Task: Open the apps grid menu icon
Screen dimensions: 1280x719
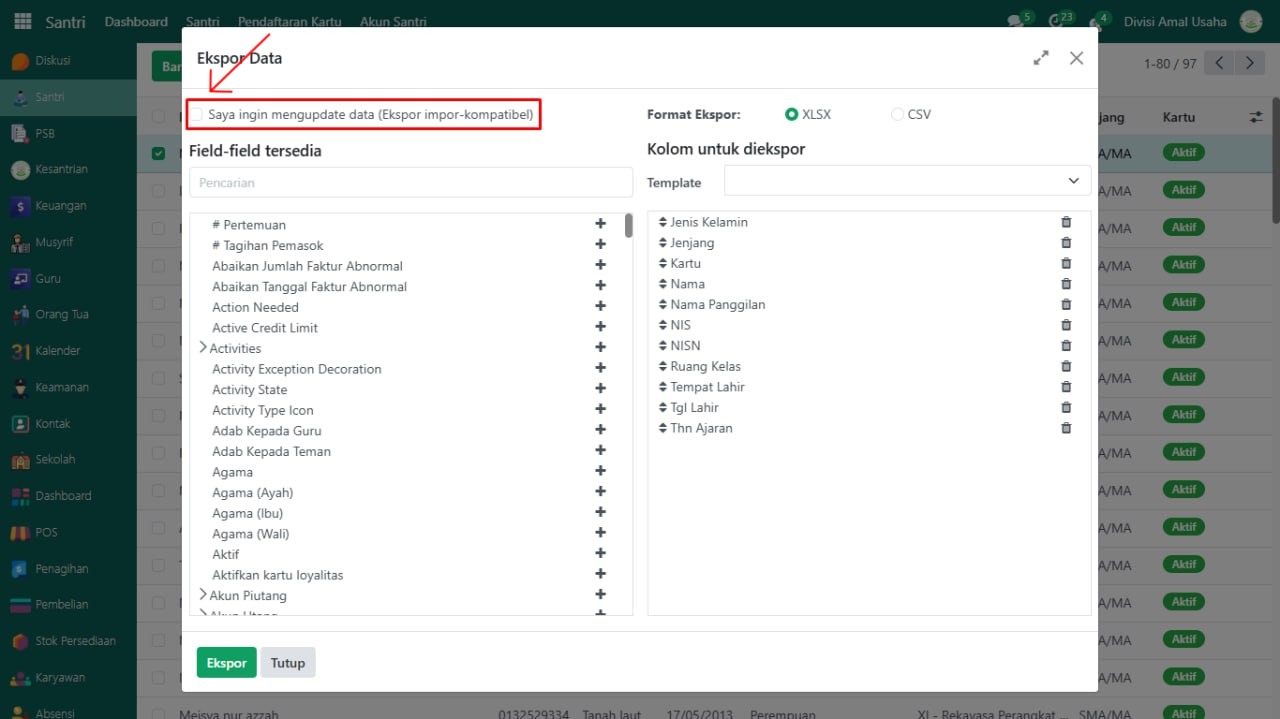Action: click(22, 21)
